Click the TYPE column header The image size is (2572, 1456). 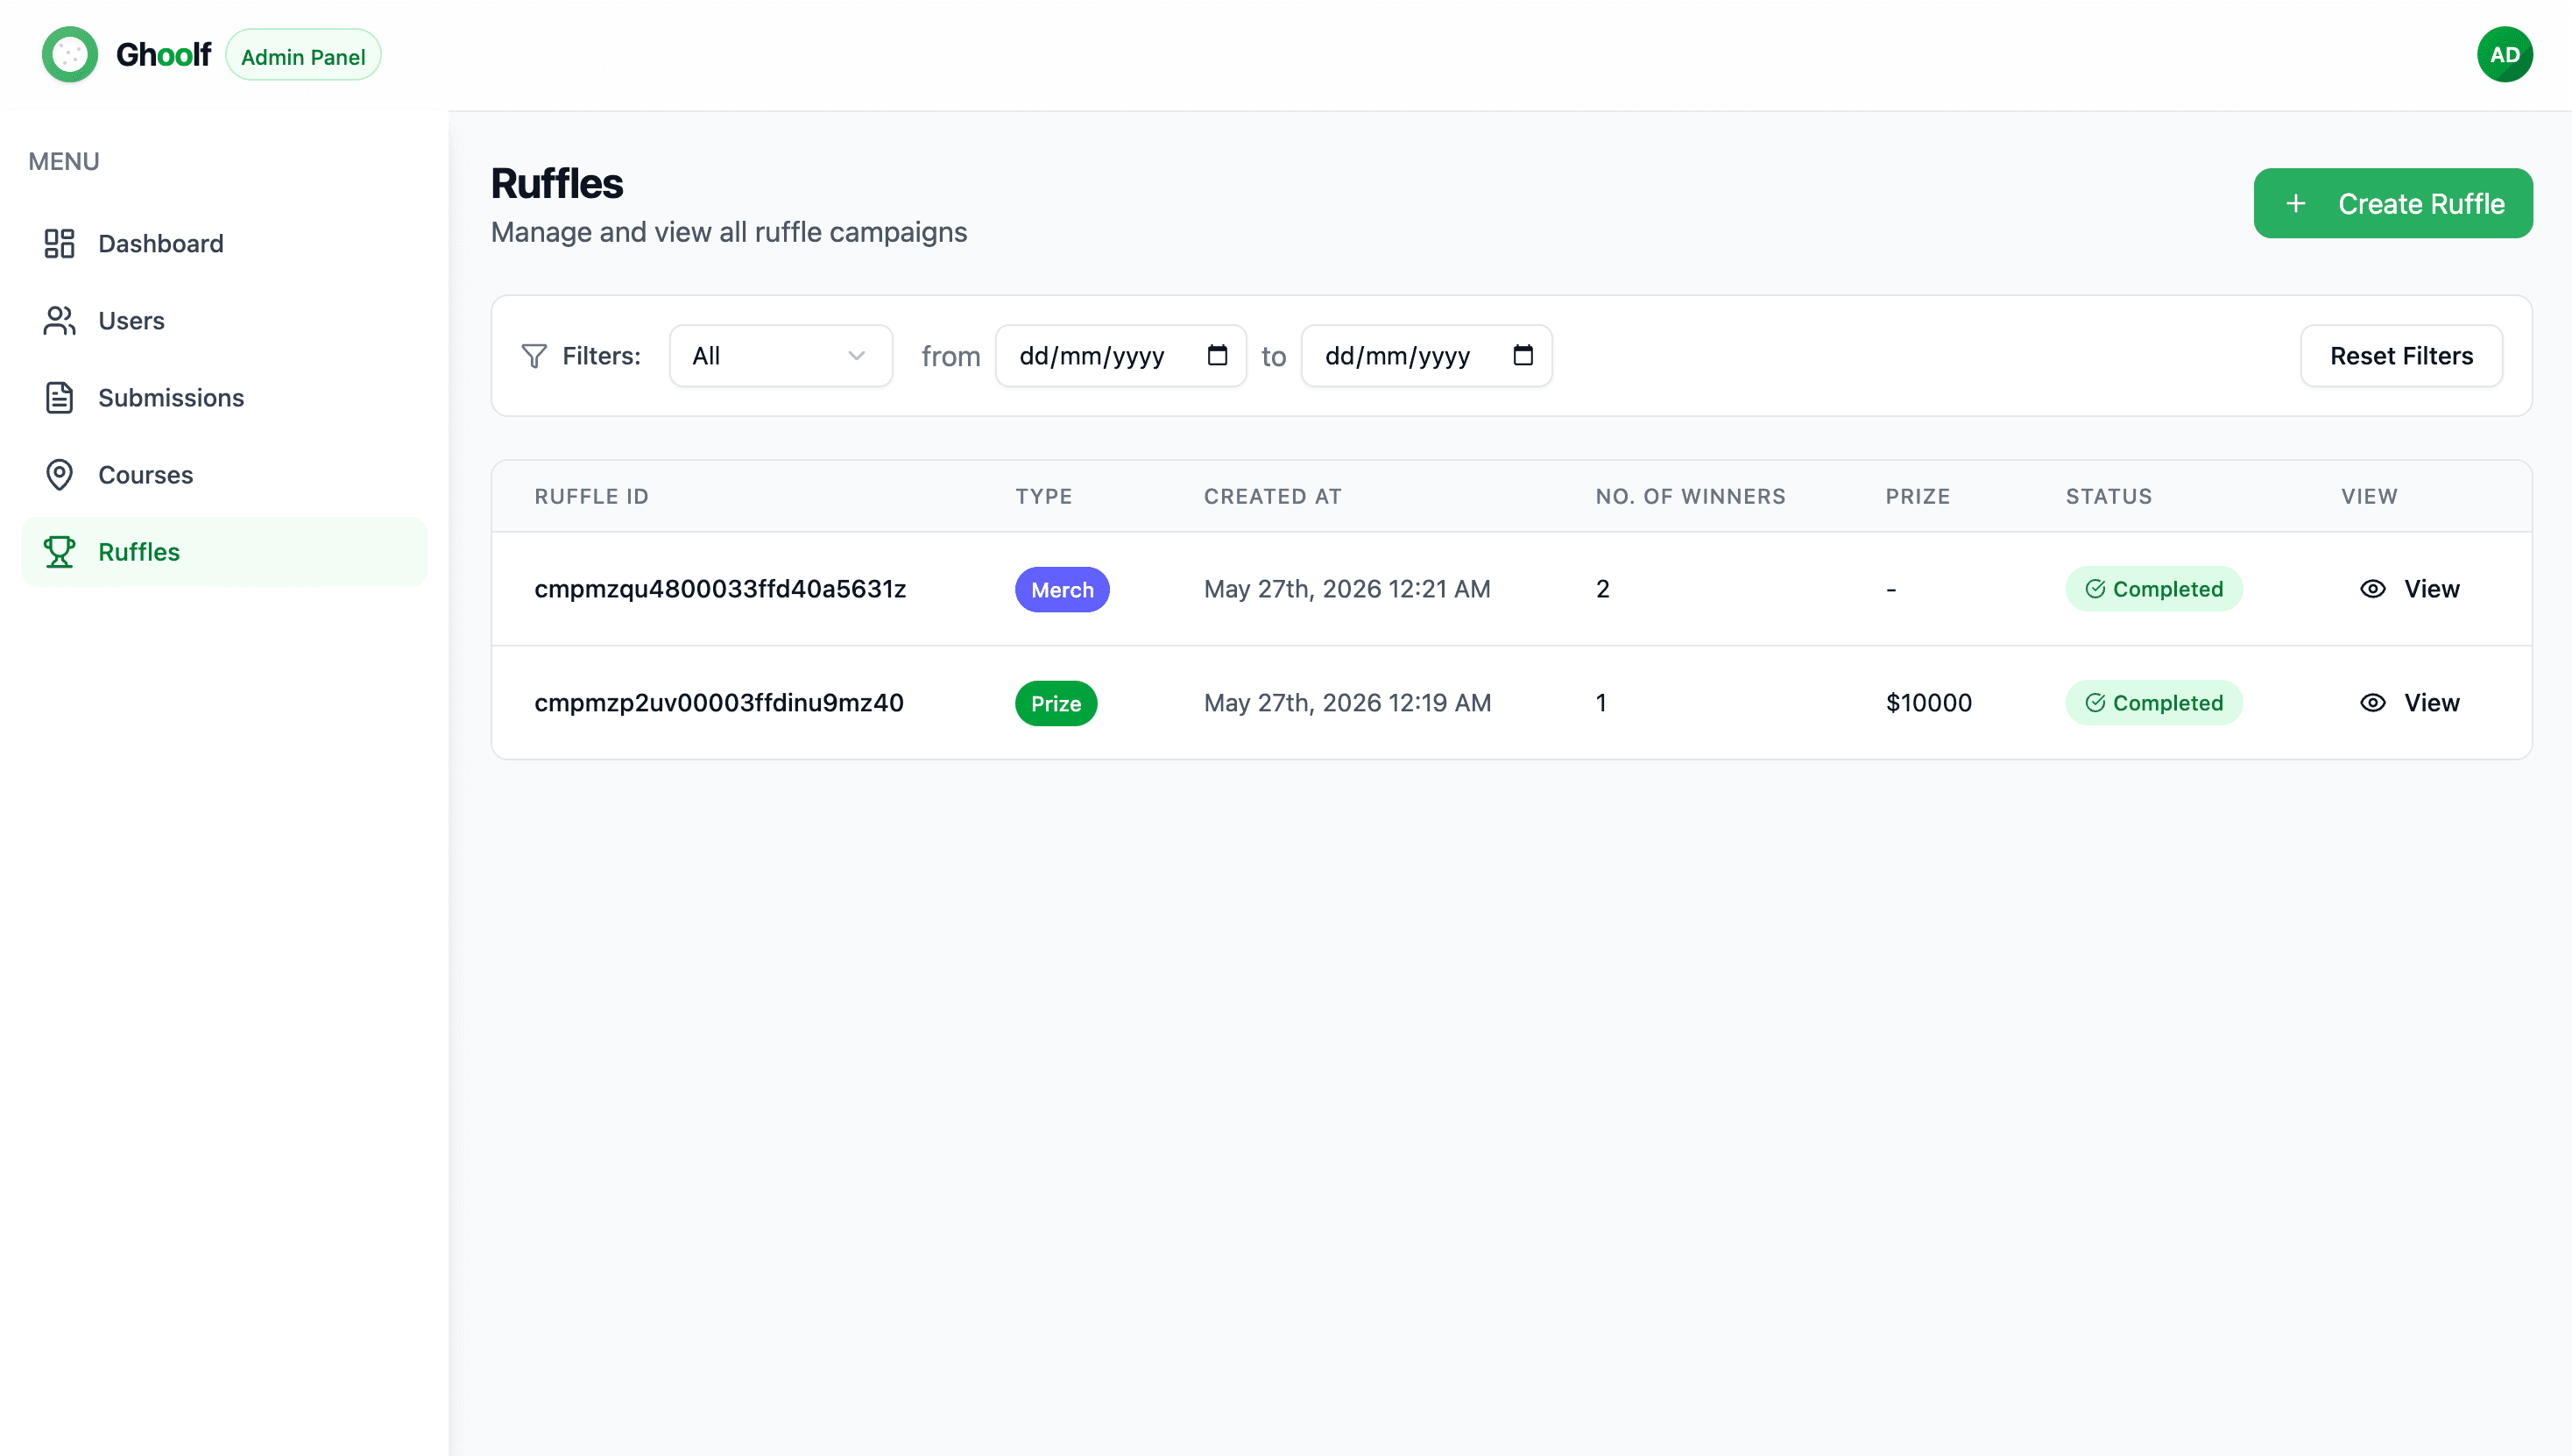point(1044,496)
